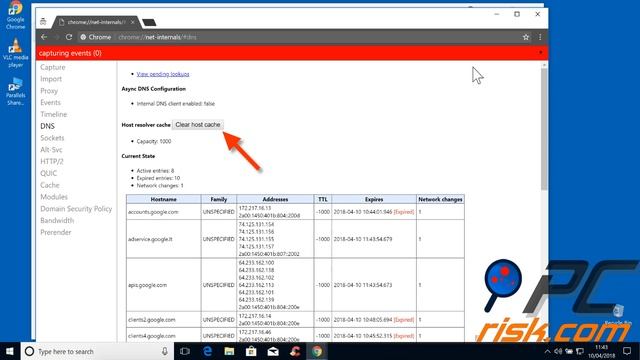Select Import in the sidebar
Viewport: 640px width, 360px height.
pyautogui.click(x=51, y=79)
